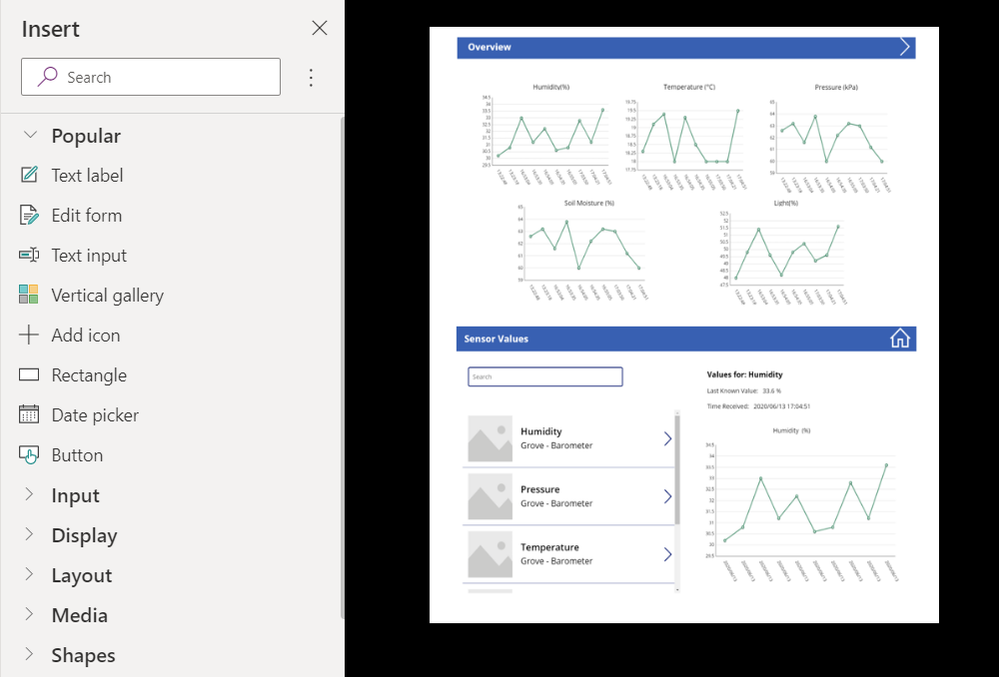Insert a Button control
The height and width of the screenshot is (677, 999).
pyautogui.click(x=76, y=455)
